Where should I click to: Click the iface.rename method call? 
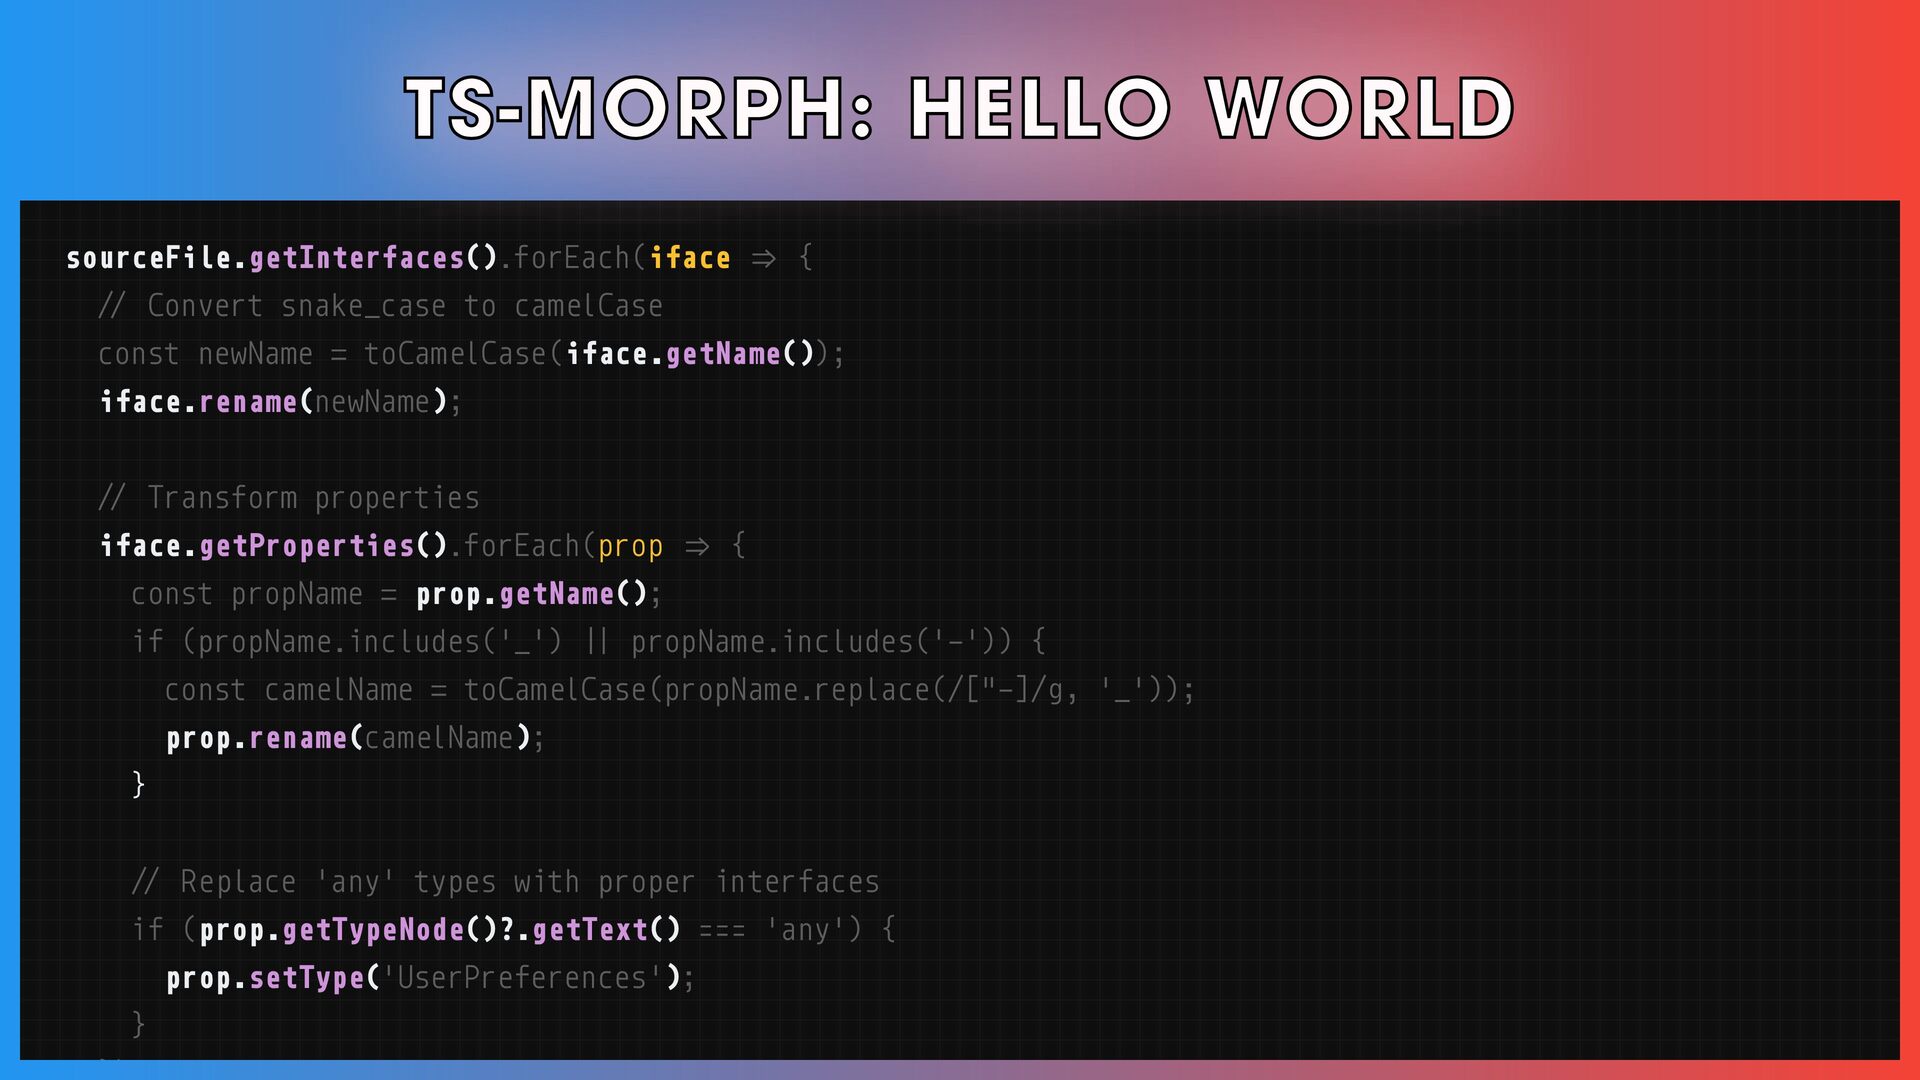(x=248, y=402)
